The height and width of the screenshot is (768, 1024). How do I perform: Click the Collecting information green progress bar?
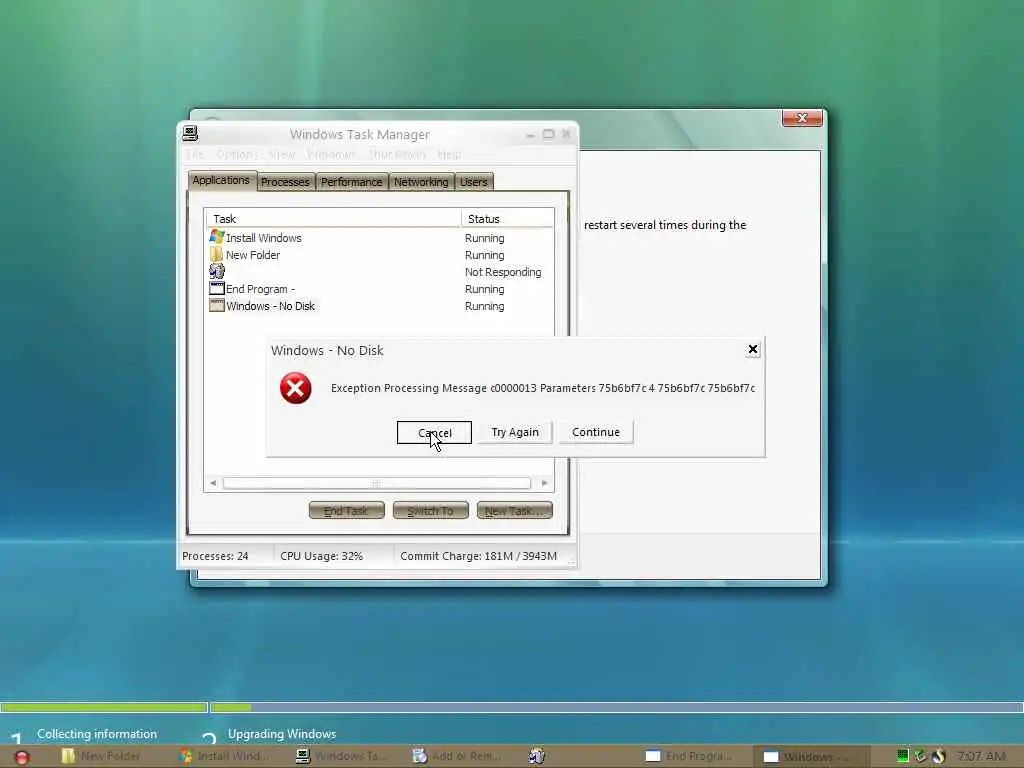click(x=104, y=707)
